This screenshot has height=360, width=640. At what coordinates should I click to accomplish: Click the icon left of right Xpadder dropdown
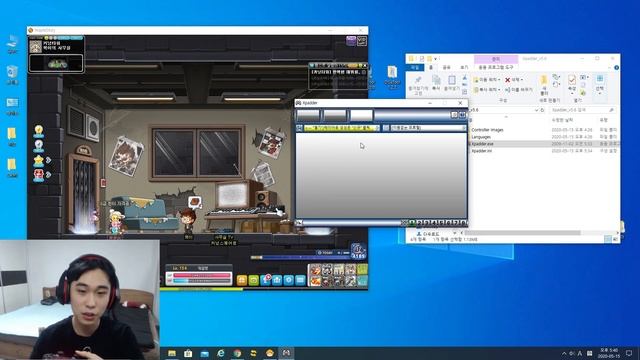386,128
